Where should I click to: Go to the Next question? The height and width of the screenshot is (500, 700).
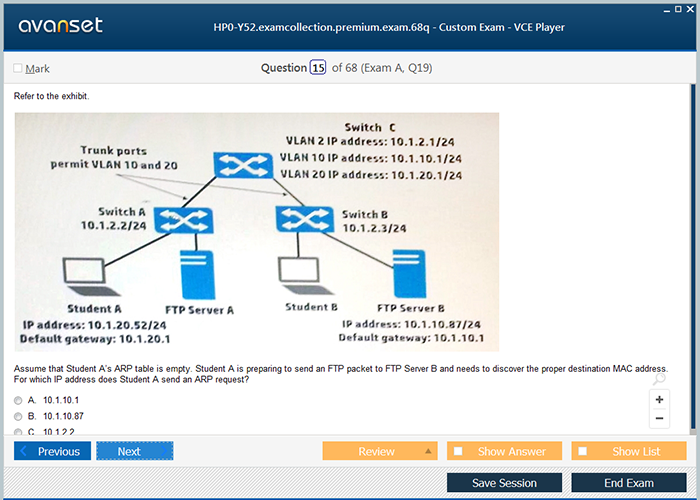(x=134, y=451)
